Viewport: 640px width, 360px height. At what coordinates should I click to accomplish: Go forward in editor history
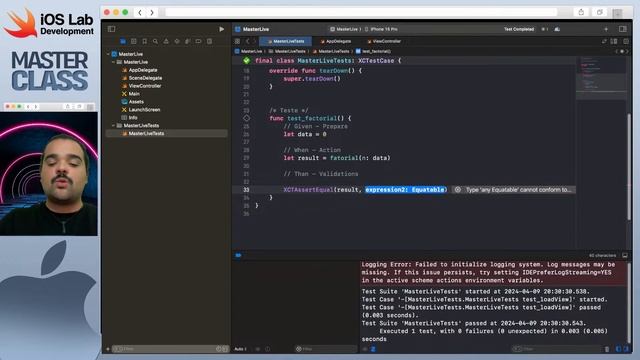(254, 41)
